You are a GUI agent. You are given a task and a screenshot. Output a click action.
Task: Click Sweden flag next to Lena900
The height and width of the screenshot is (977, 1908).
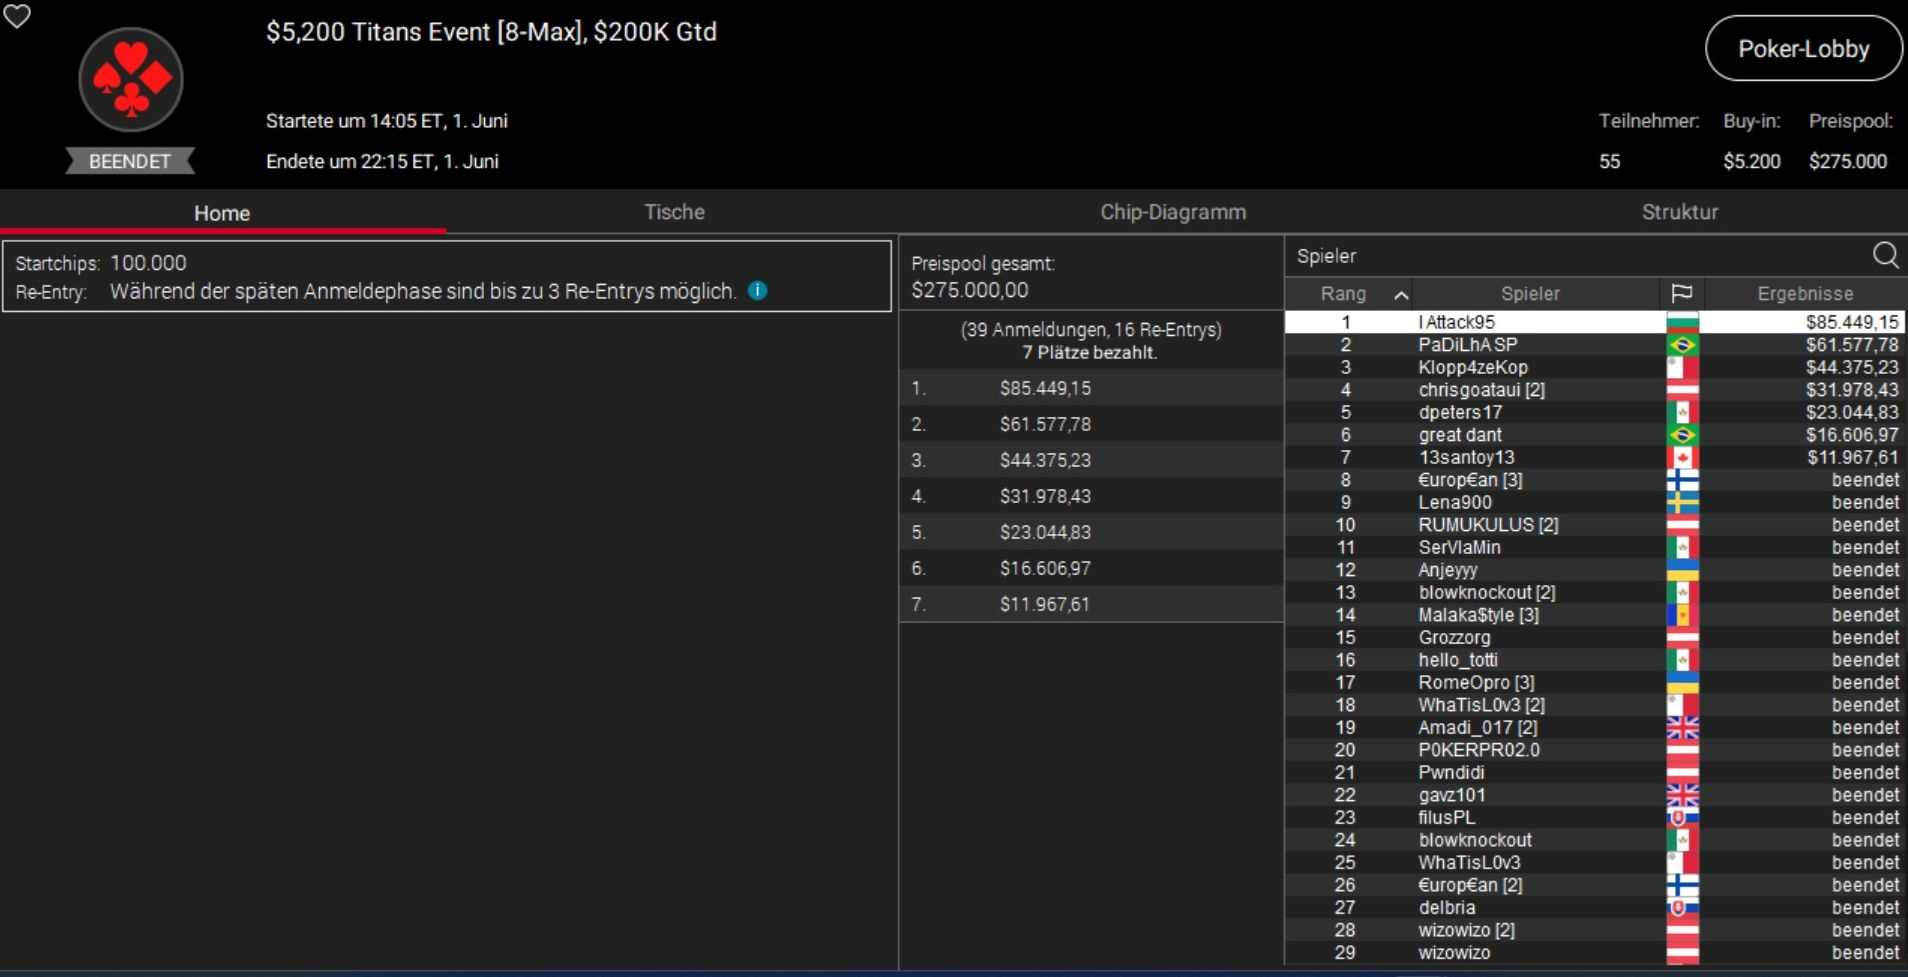(1682, 503)
